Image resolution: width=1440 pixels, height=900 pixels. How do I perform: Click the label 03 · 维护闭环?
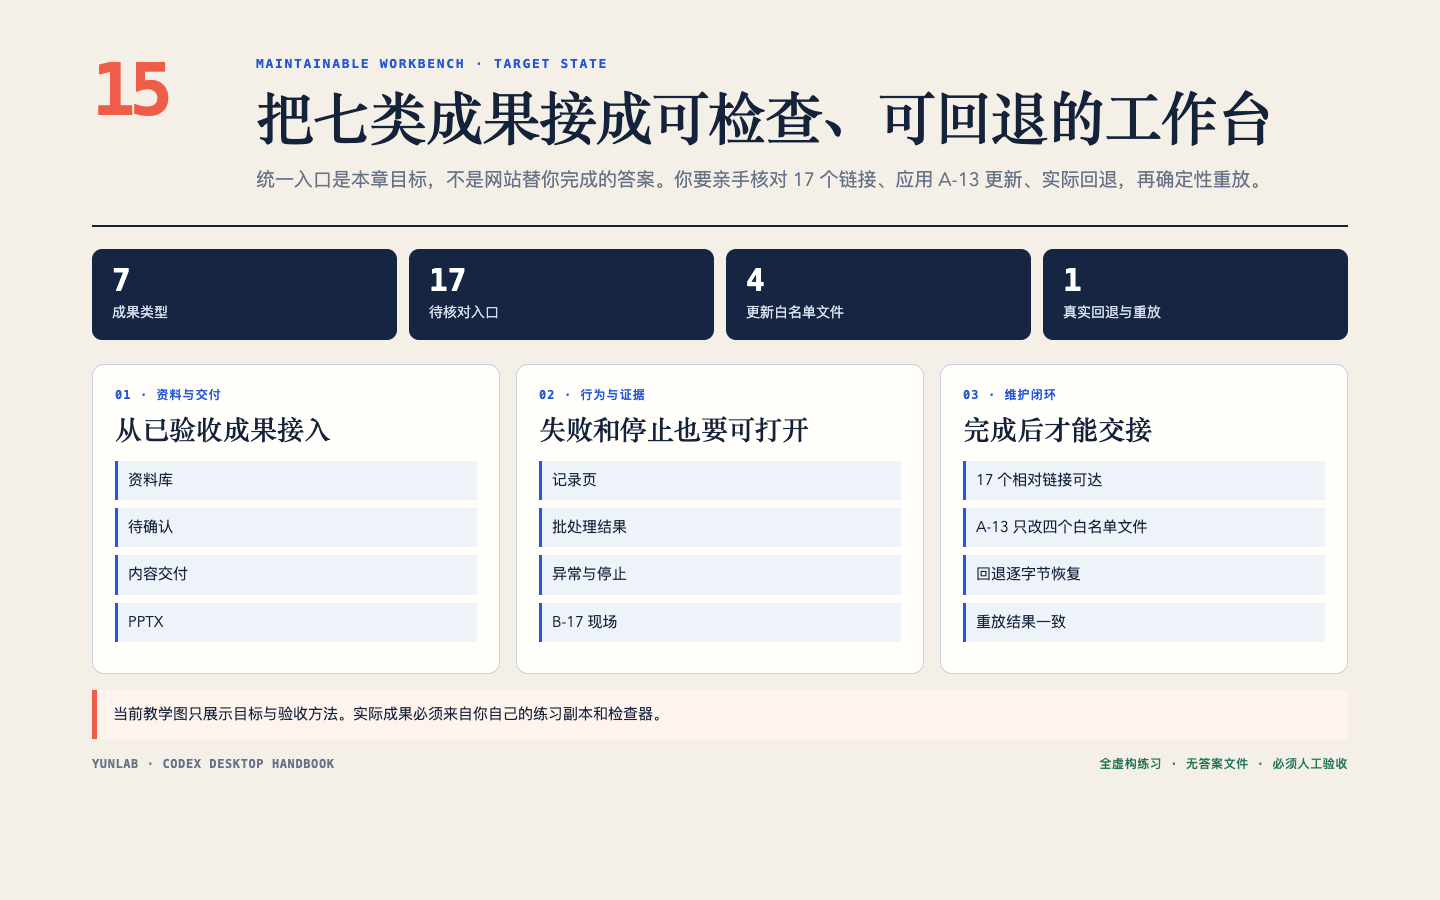[1010, 395]
